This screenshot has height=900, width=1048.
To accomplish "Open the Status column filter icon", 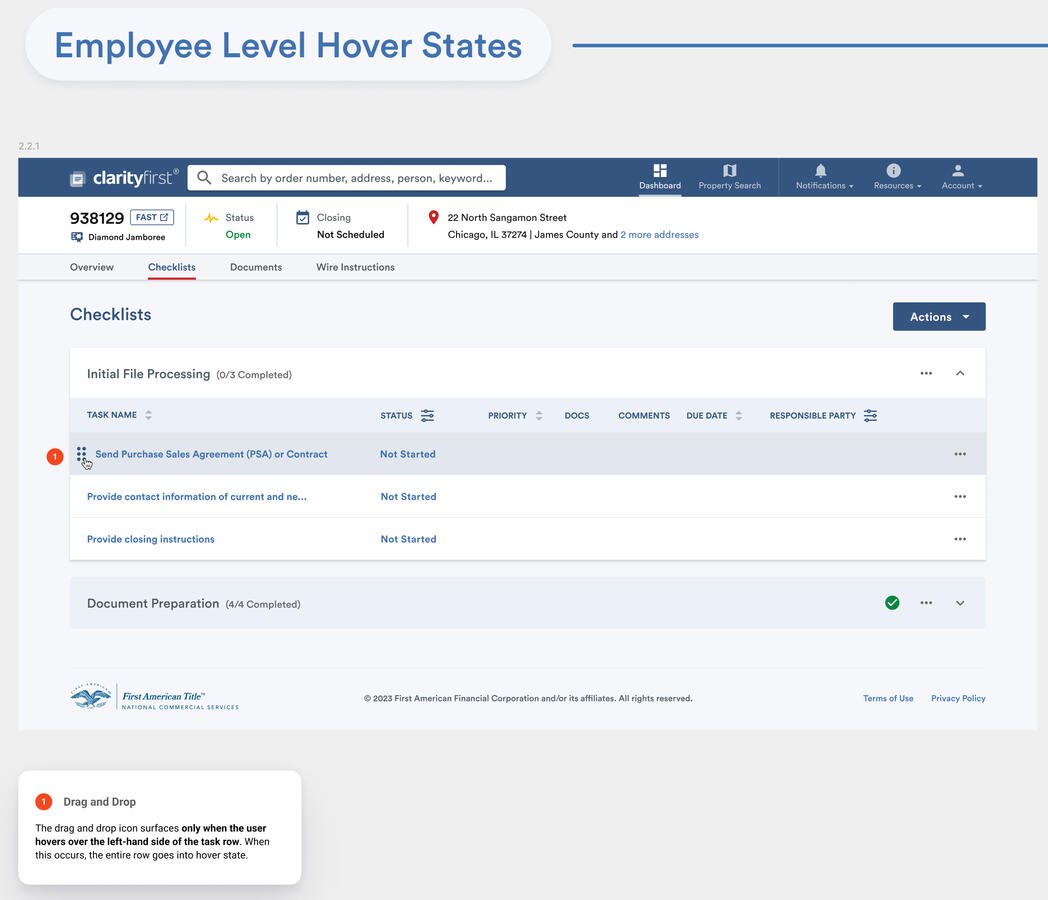I will [x=427, y=416].
